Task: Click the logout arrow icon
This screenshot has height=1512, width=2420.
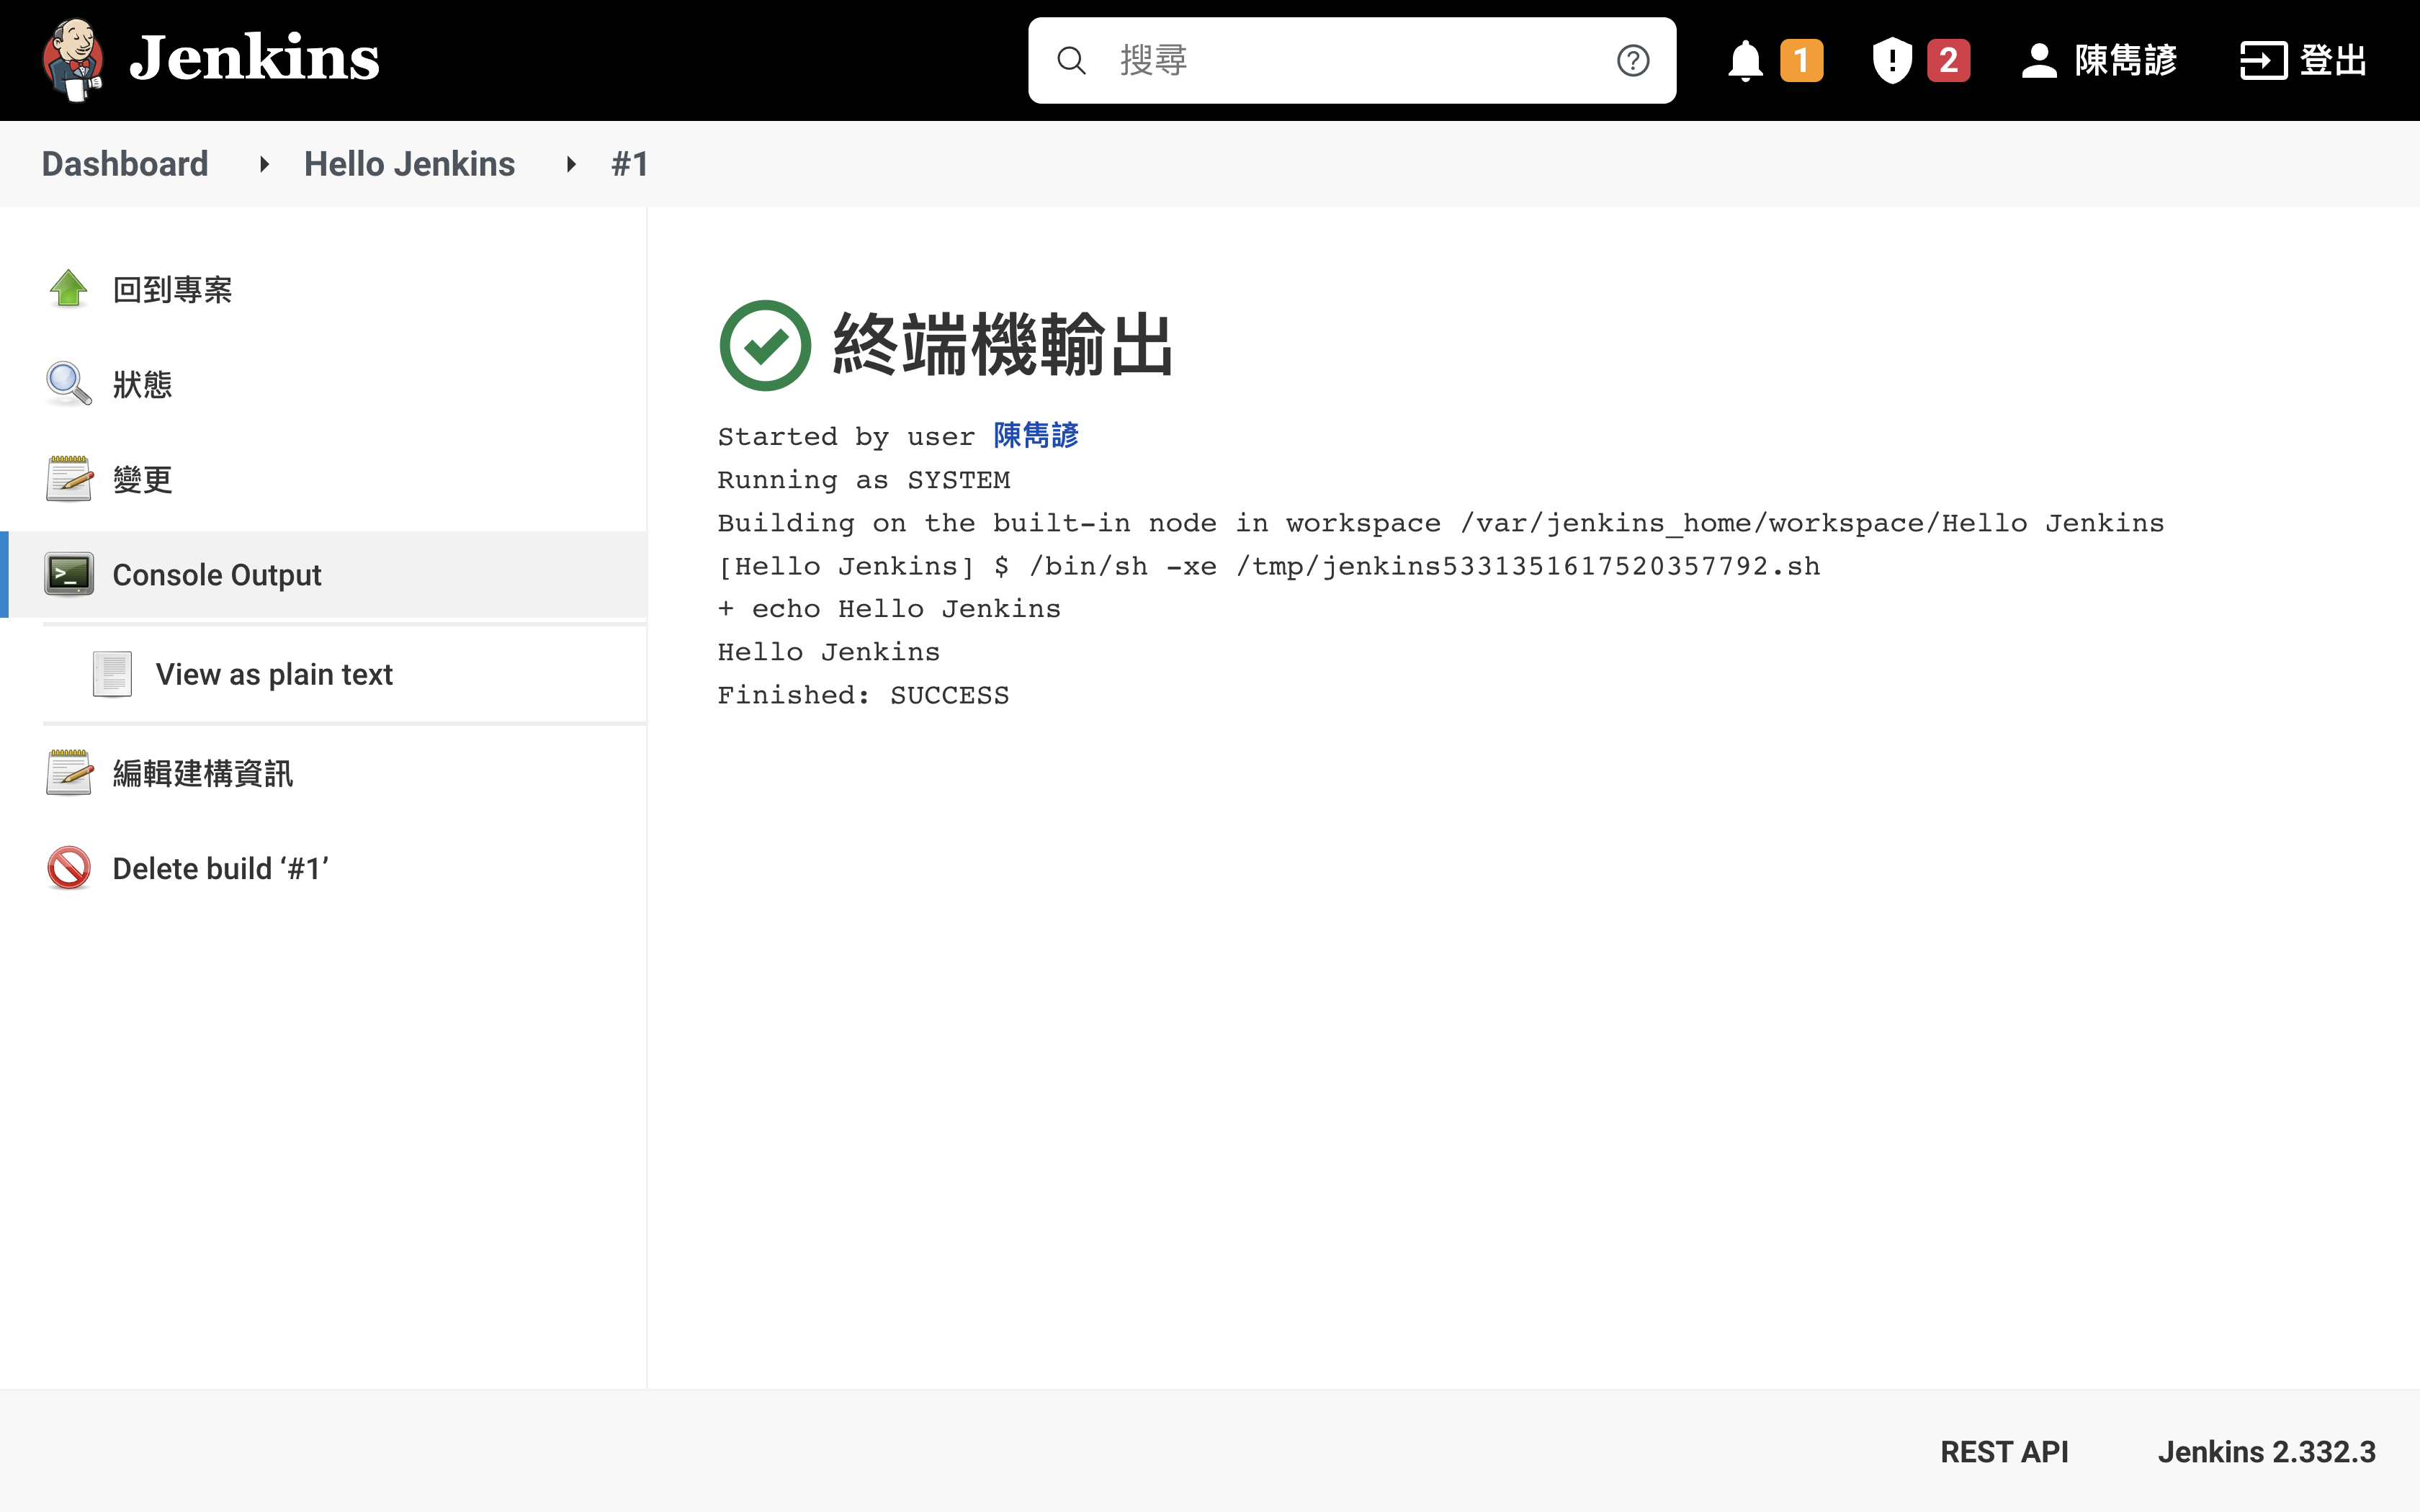Action: click(x=2263, y=61)
